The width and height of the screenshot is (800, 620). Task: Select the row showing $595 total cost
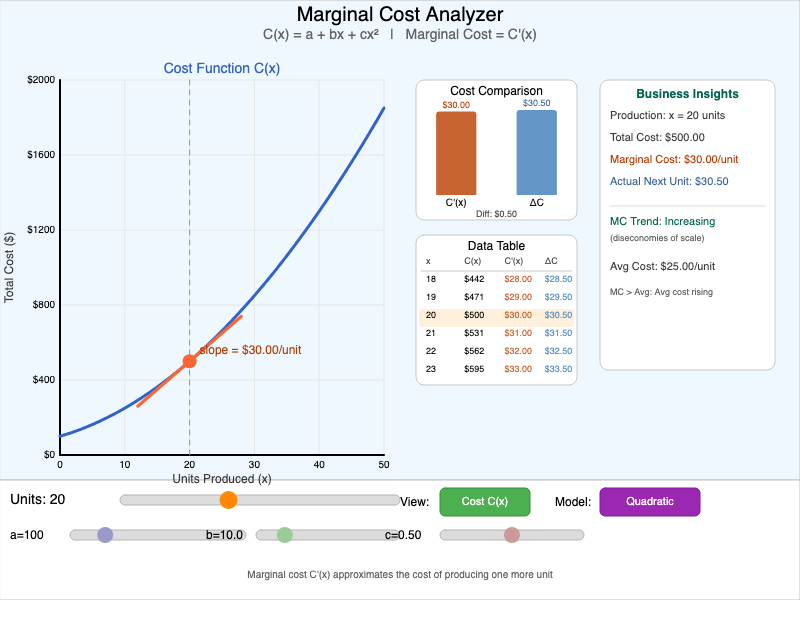(496, 370)
